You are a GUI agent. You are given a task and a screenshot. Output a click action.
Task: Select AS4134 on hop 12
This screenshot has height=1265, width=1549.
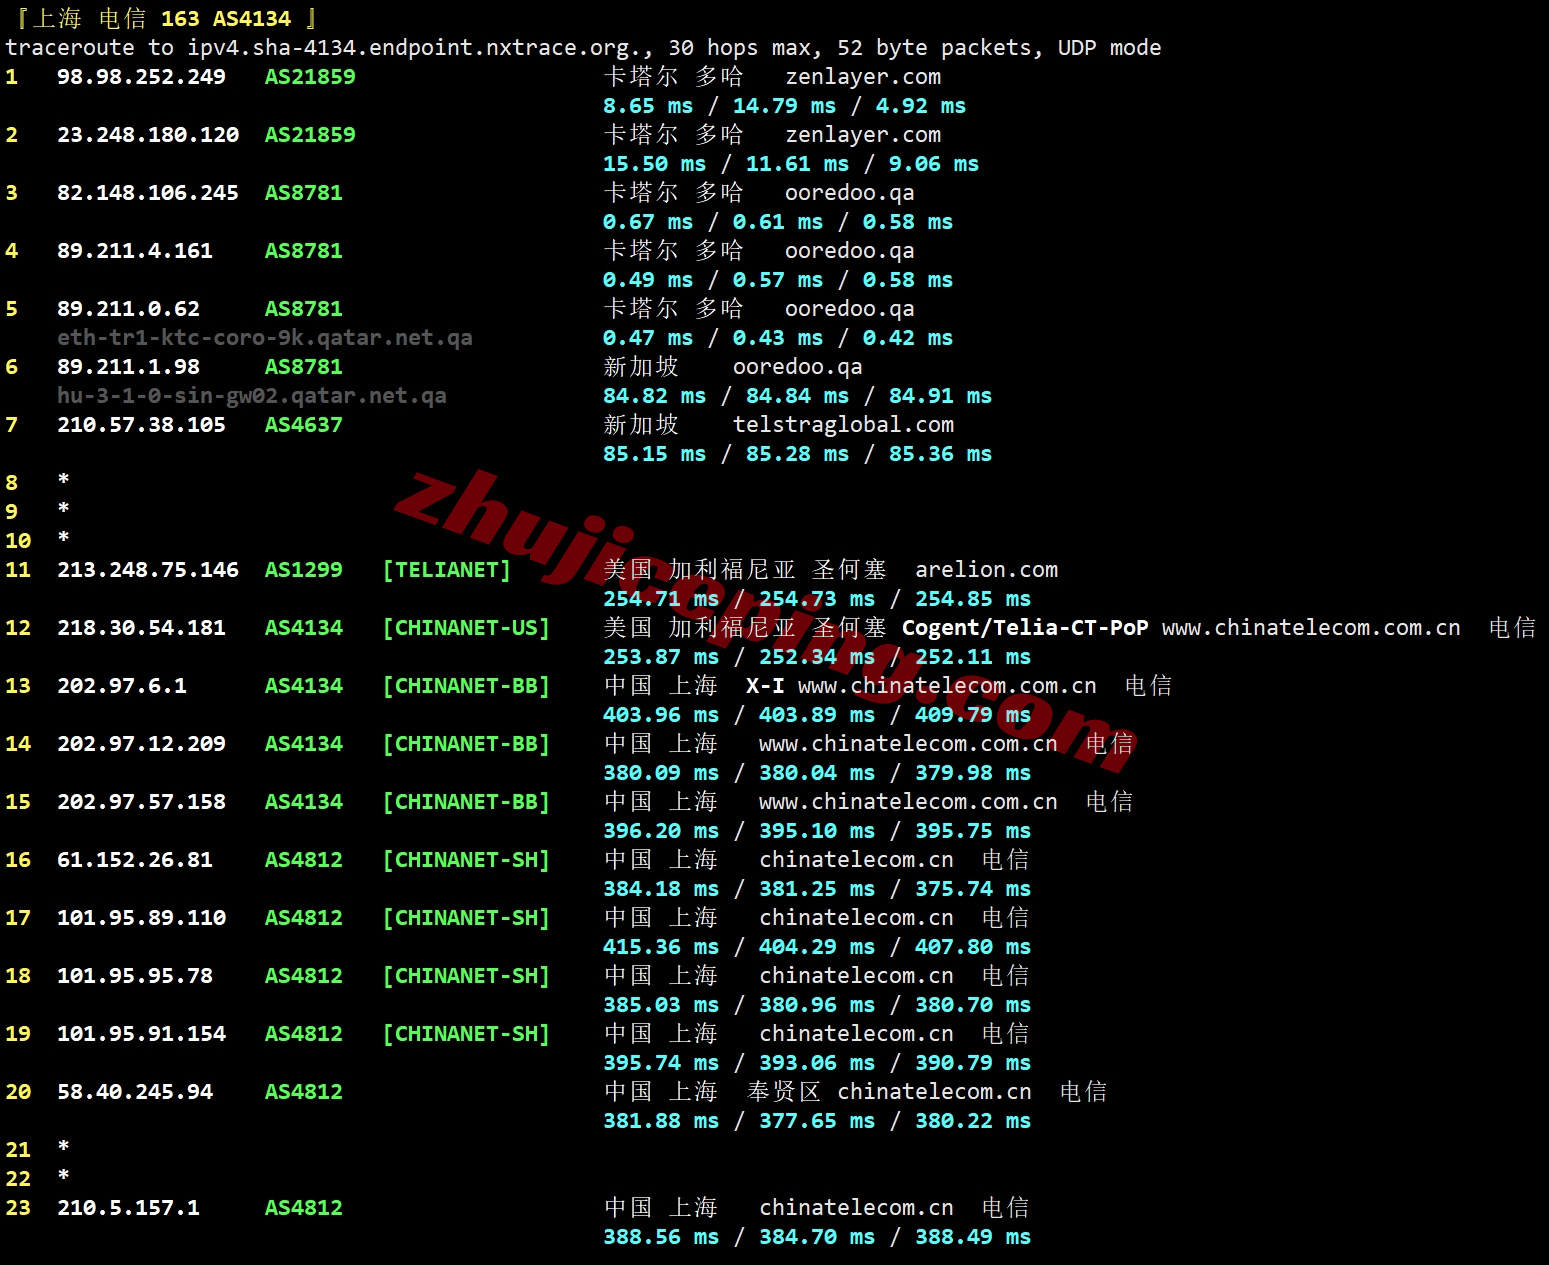tap(304, 628)
